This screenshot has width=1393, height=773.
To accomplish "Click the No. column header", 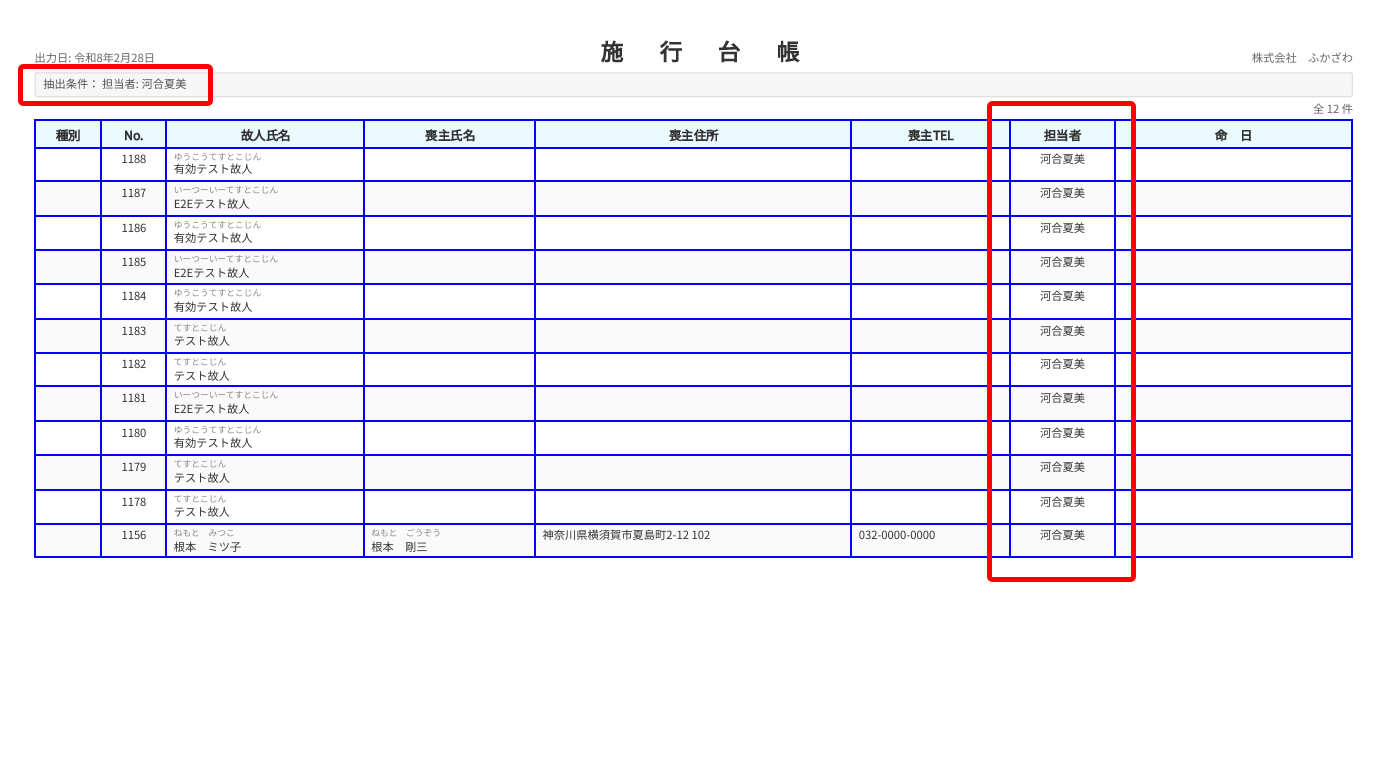I will [133, 135].
